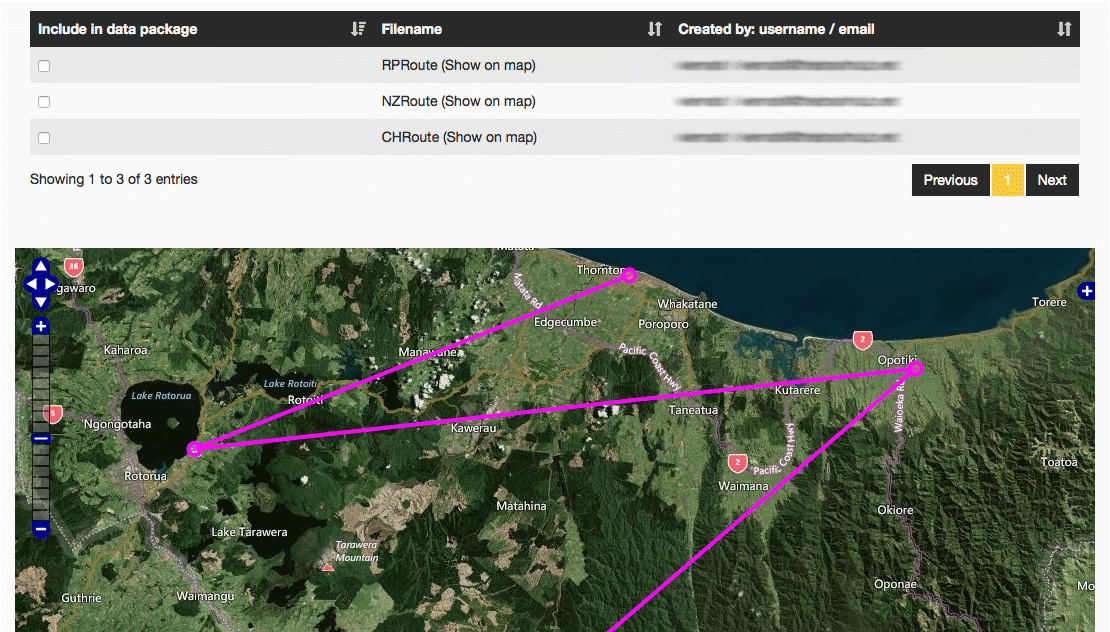Click the Kawerau town label

[474, 428]
